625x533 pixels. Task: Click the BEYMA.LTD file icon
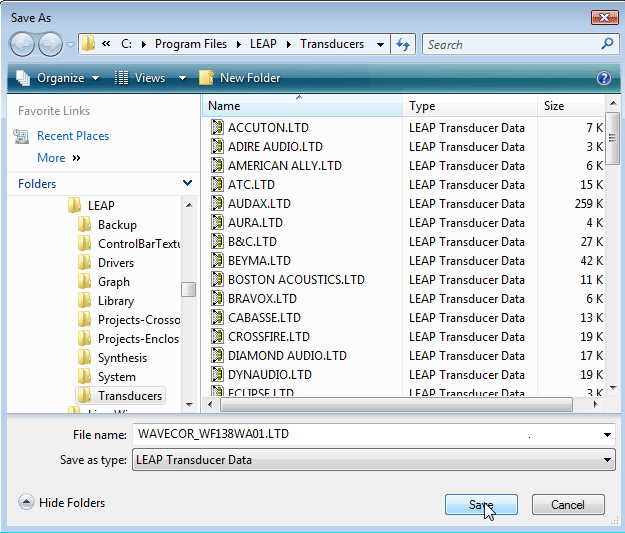coord(217,260)
